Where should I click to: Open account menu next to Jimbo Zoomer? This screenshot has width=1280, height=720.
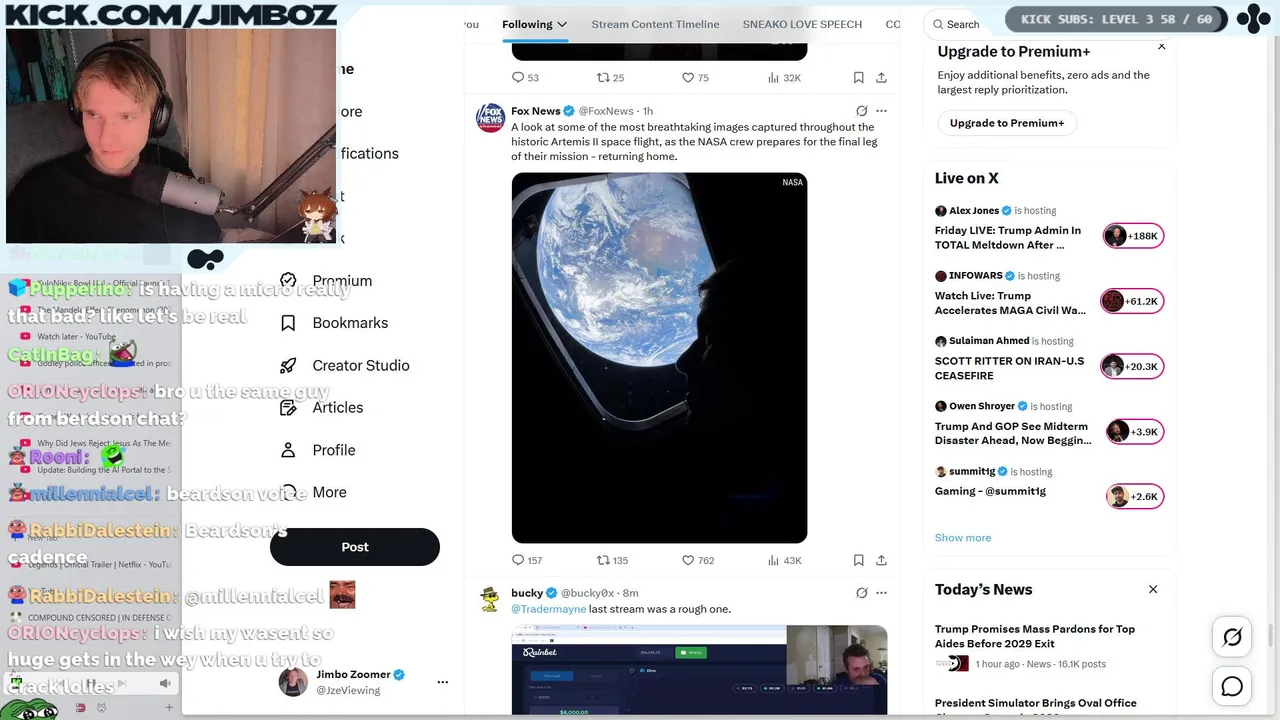pyautogui.click(x=442, y=682)
